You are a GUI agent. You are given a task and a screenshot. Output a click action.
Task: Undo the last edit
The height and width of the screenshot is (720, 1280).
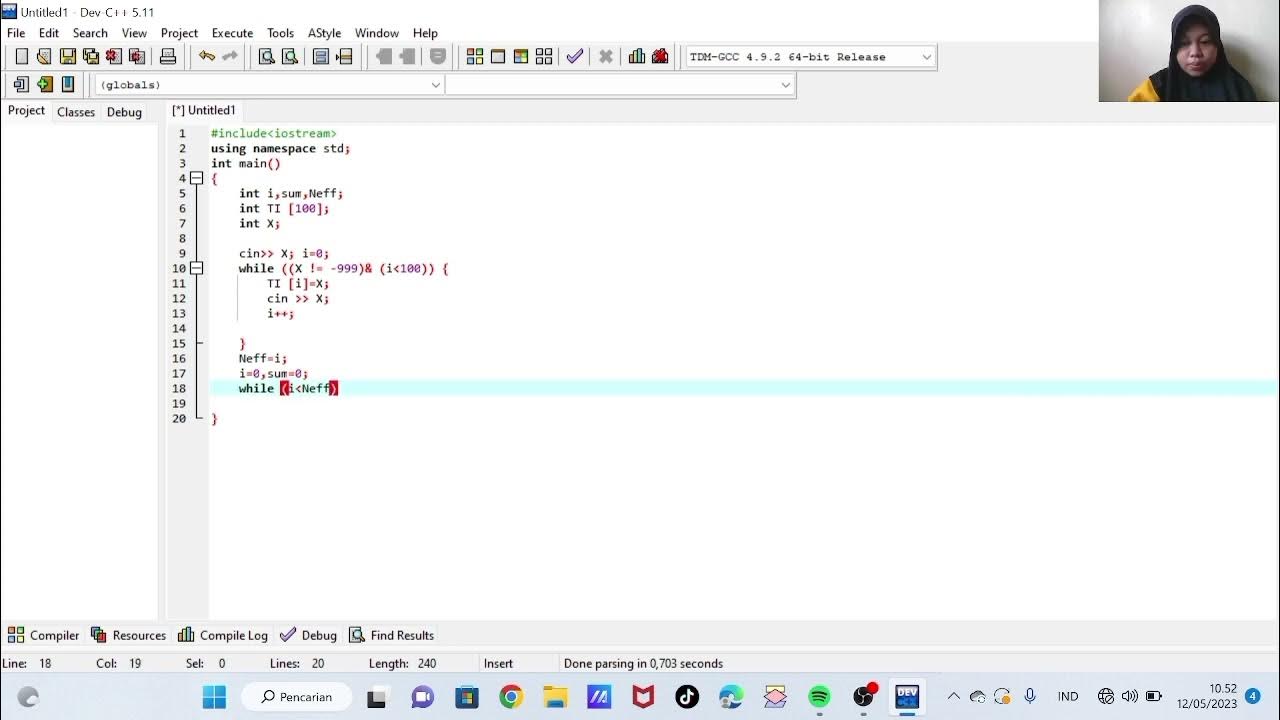[x=207, y=57]
